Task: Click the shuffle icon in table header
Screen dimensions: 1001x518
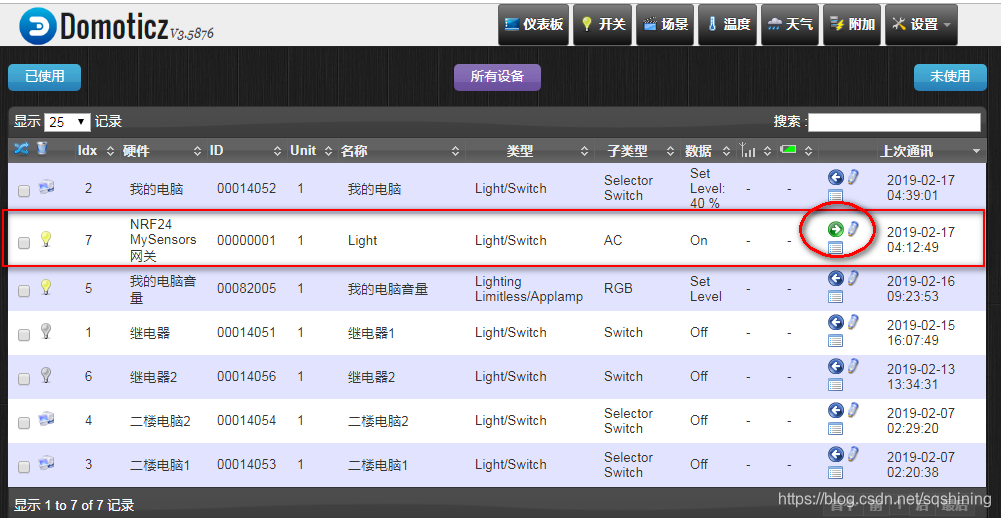Action: click(22, 149)
